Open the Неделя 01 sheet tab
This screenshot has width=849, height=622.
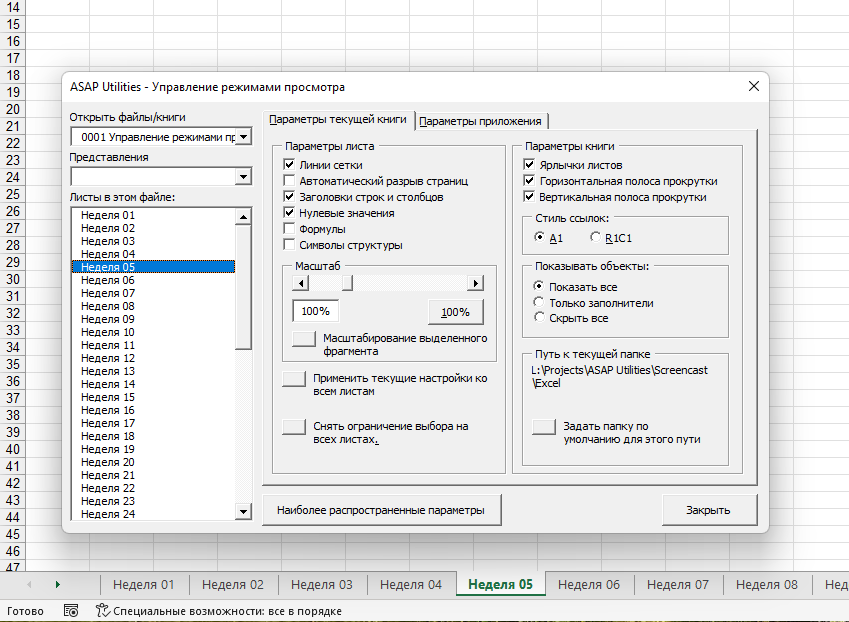pyautogui.click(x=143, y=585)
